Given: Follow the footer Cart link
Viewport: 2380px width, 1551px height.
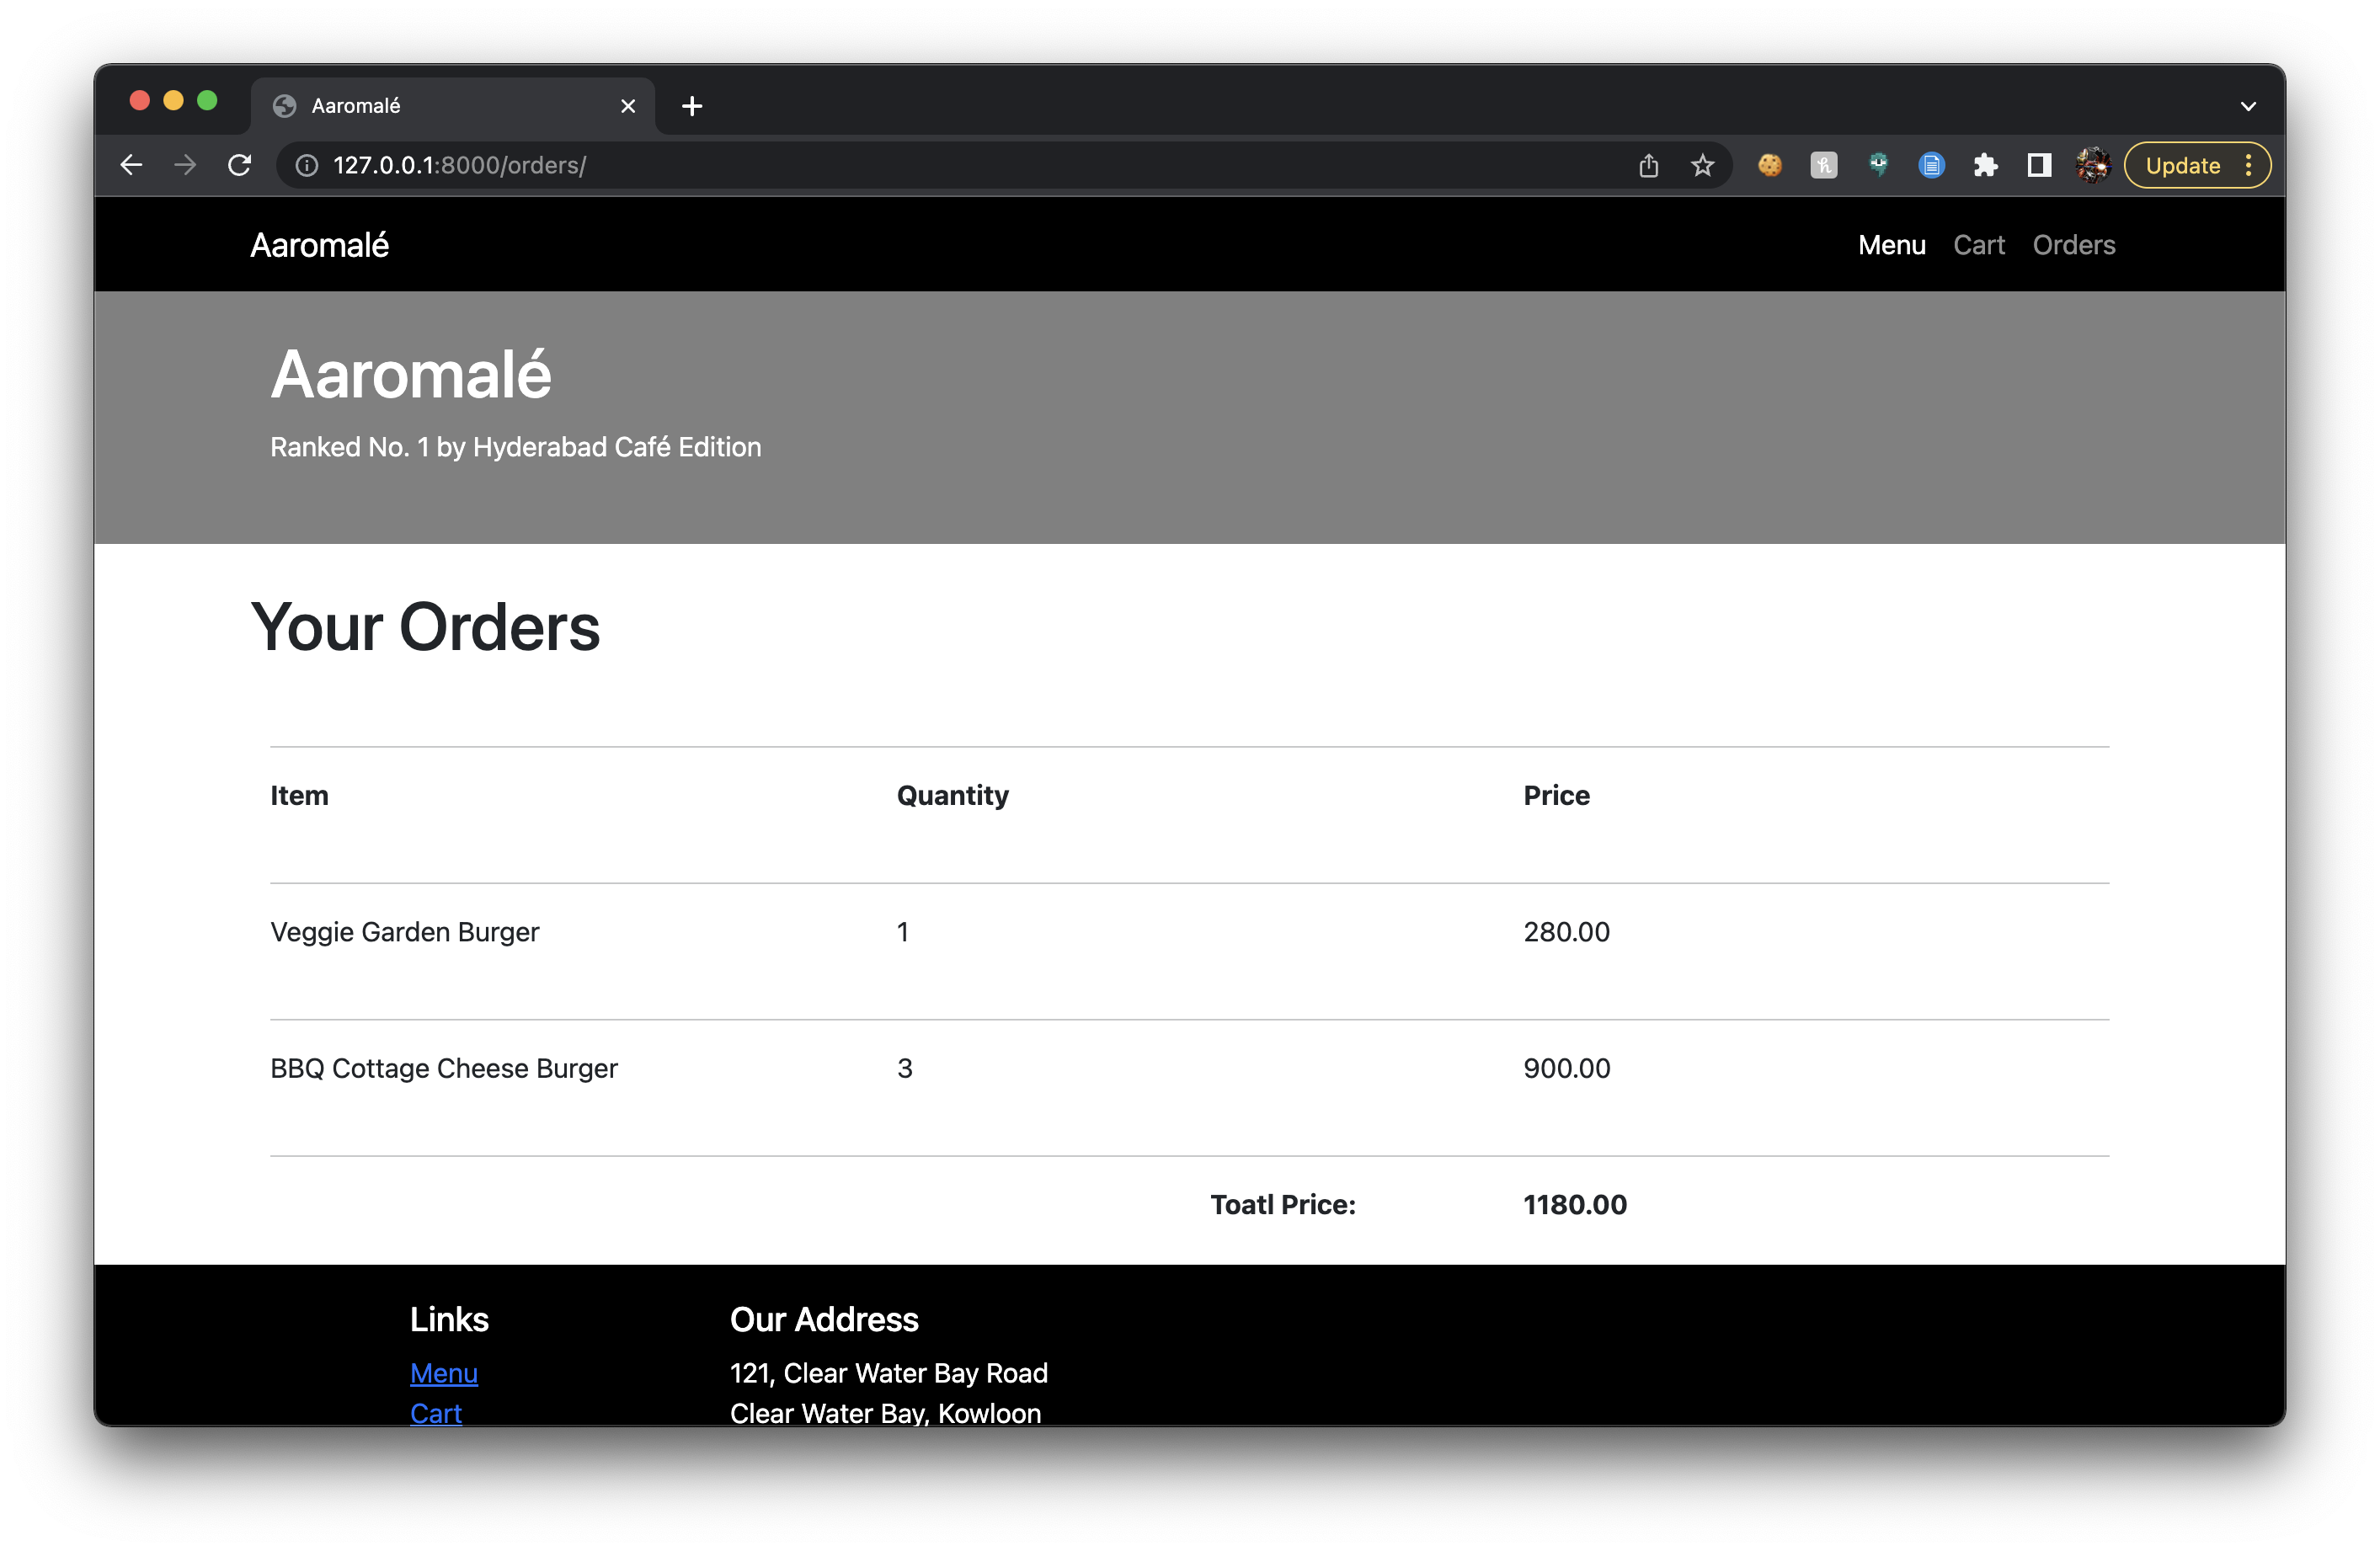Looking at the screenshot, I should (436, 1413).
